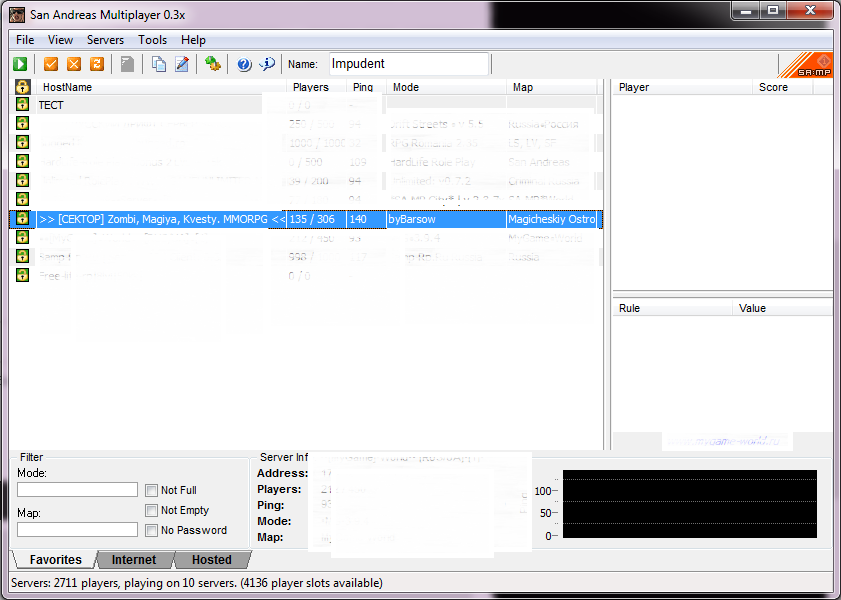Screen dimensions: 841x600
Task: Tick the No Password filter checkbox
Action: 152,530
